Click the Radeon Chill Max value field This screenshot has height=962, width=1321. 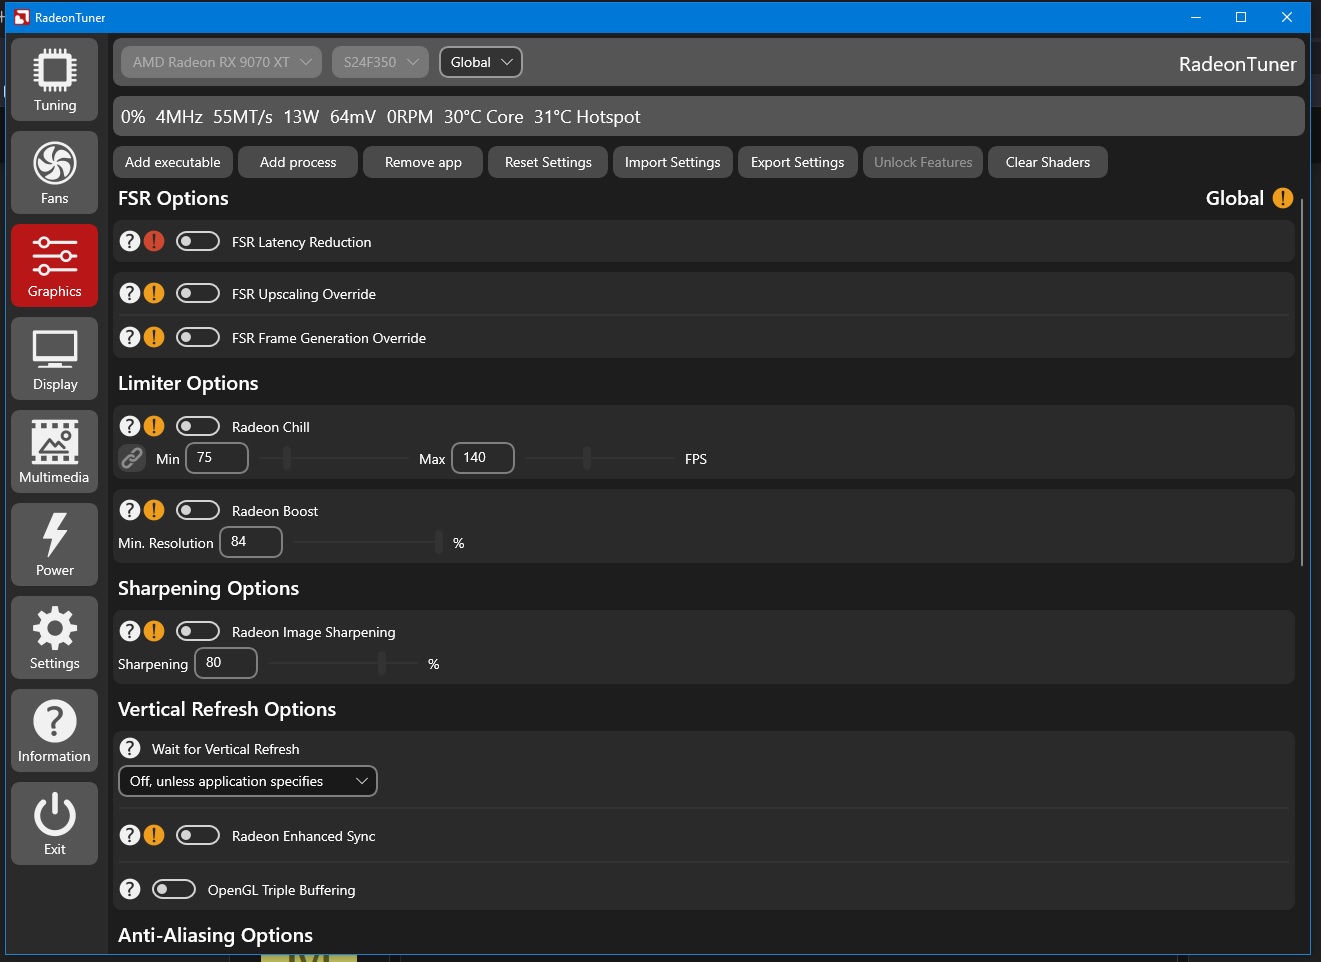[x=483, y=458]
